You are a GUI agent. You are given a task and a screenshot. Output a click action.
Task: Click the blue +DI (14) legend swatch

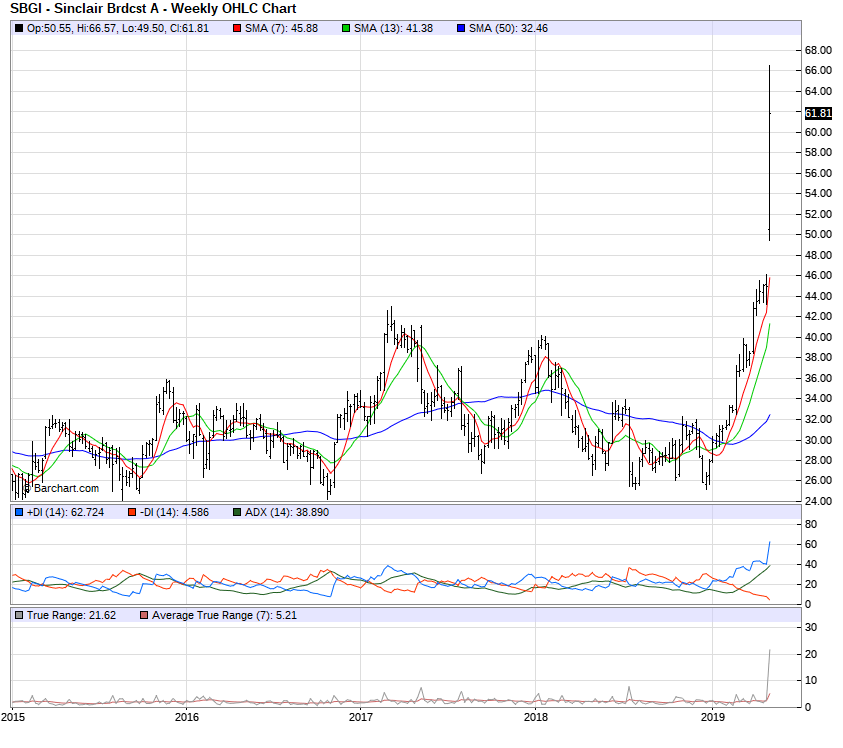(19, 512)
